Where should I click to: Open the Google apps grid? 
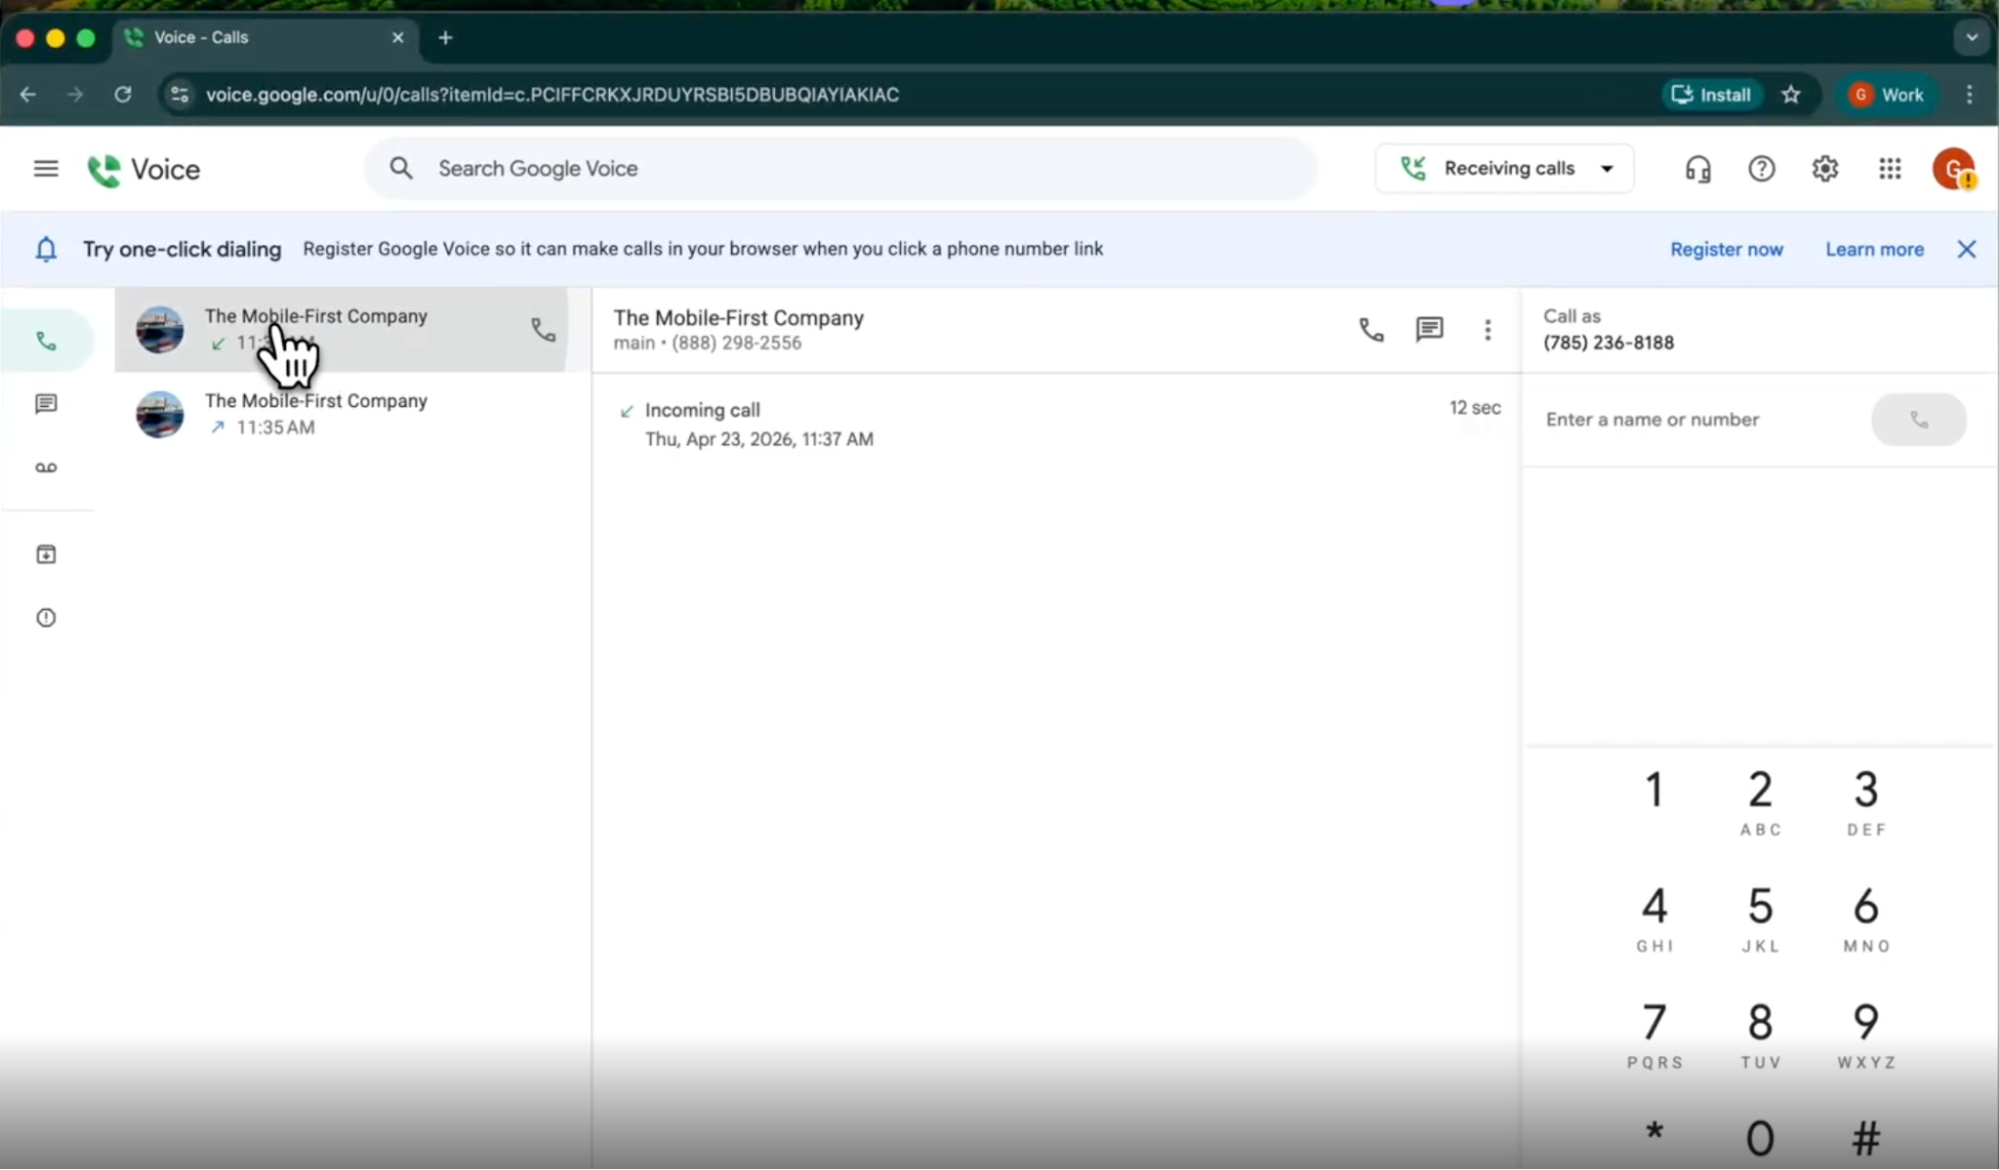(1889, 169)
